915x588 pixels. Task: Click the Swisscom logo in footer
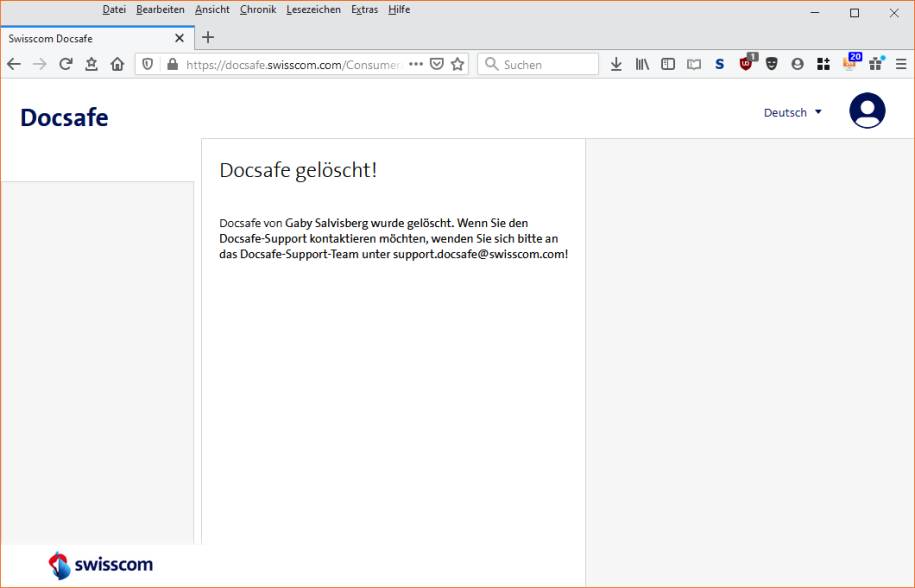click(100, 565)
